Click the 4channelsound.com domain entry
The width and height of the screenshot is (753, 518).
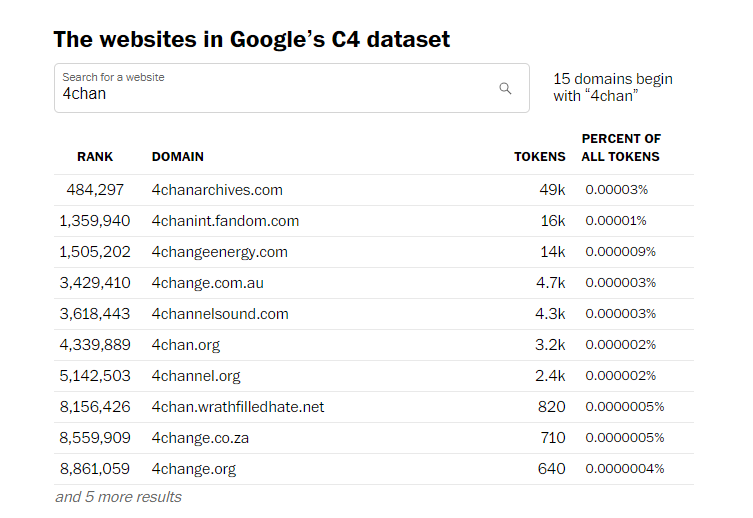(220, 314)
